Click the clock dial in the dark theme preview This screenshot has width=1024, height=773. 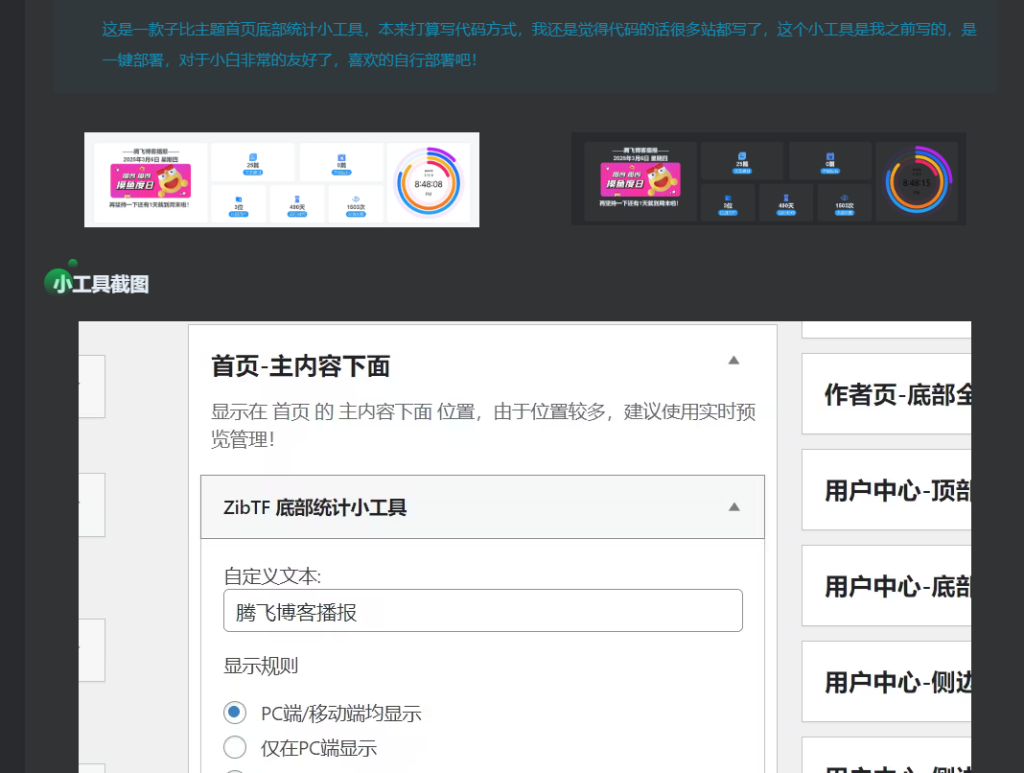click(x=919, y=181)
